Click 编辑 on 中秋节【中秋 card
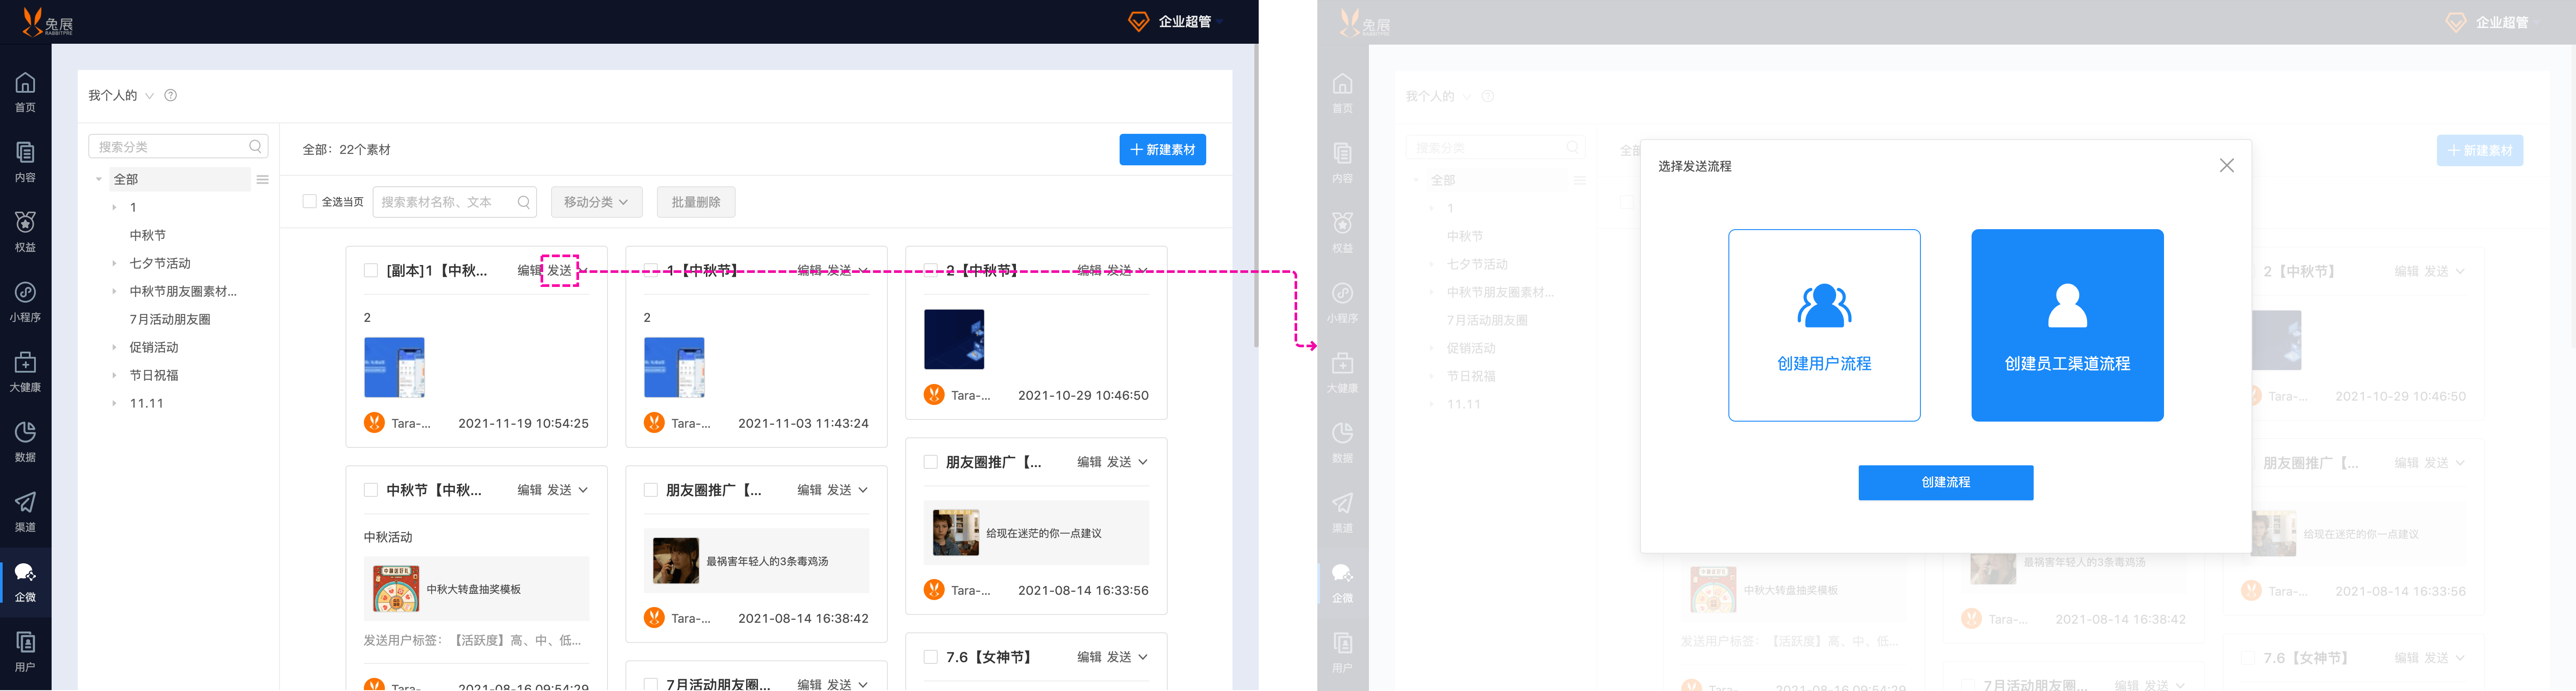Image resolution: width=2576 pixels, height=691 pixels. pos(529,490)
